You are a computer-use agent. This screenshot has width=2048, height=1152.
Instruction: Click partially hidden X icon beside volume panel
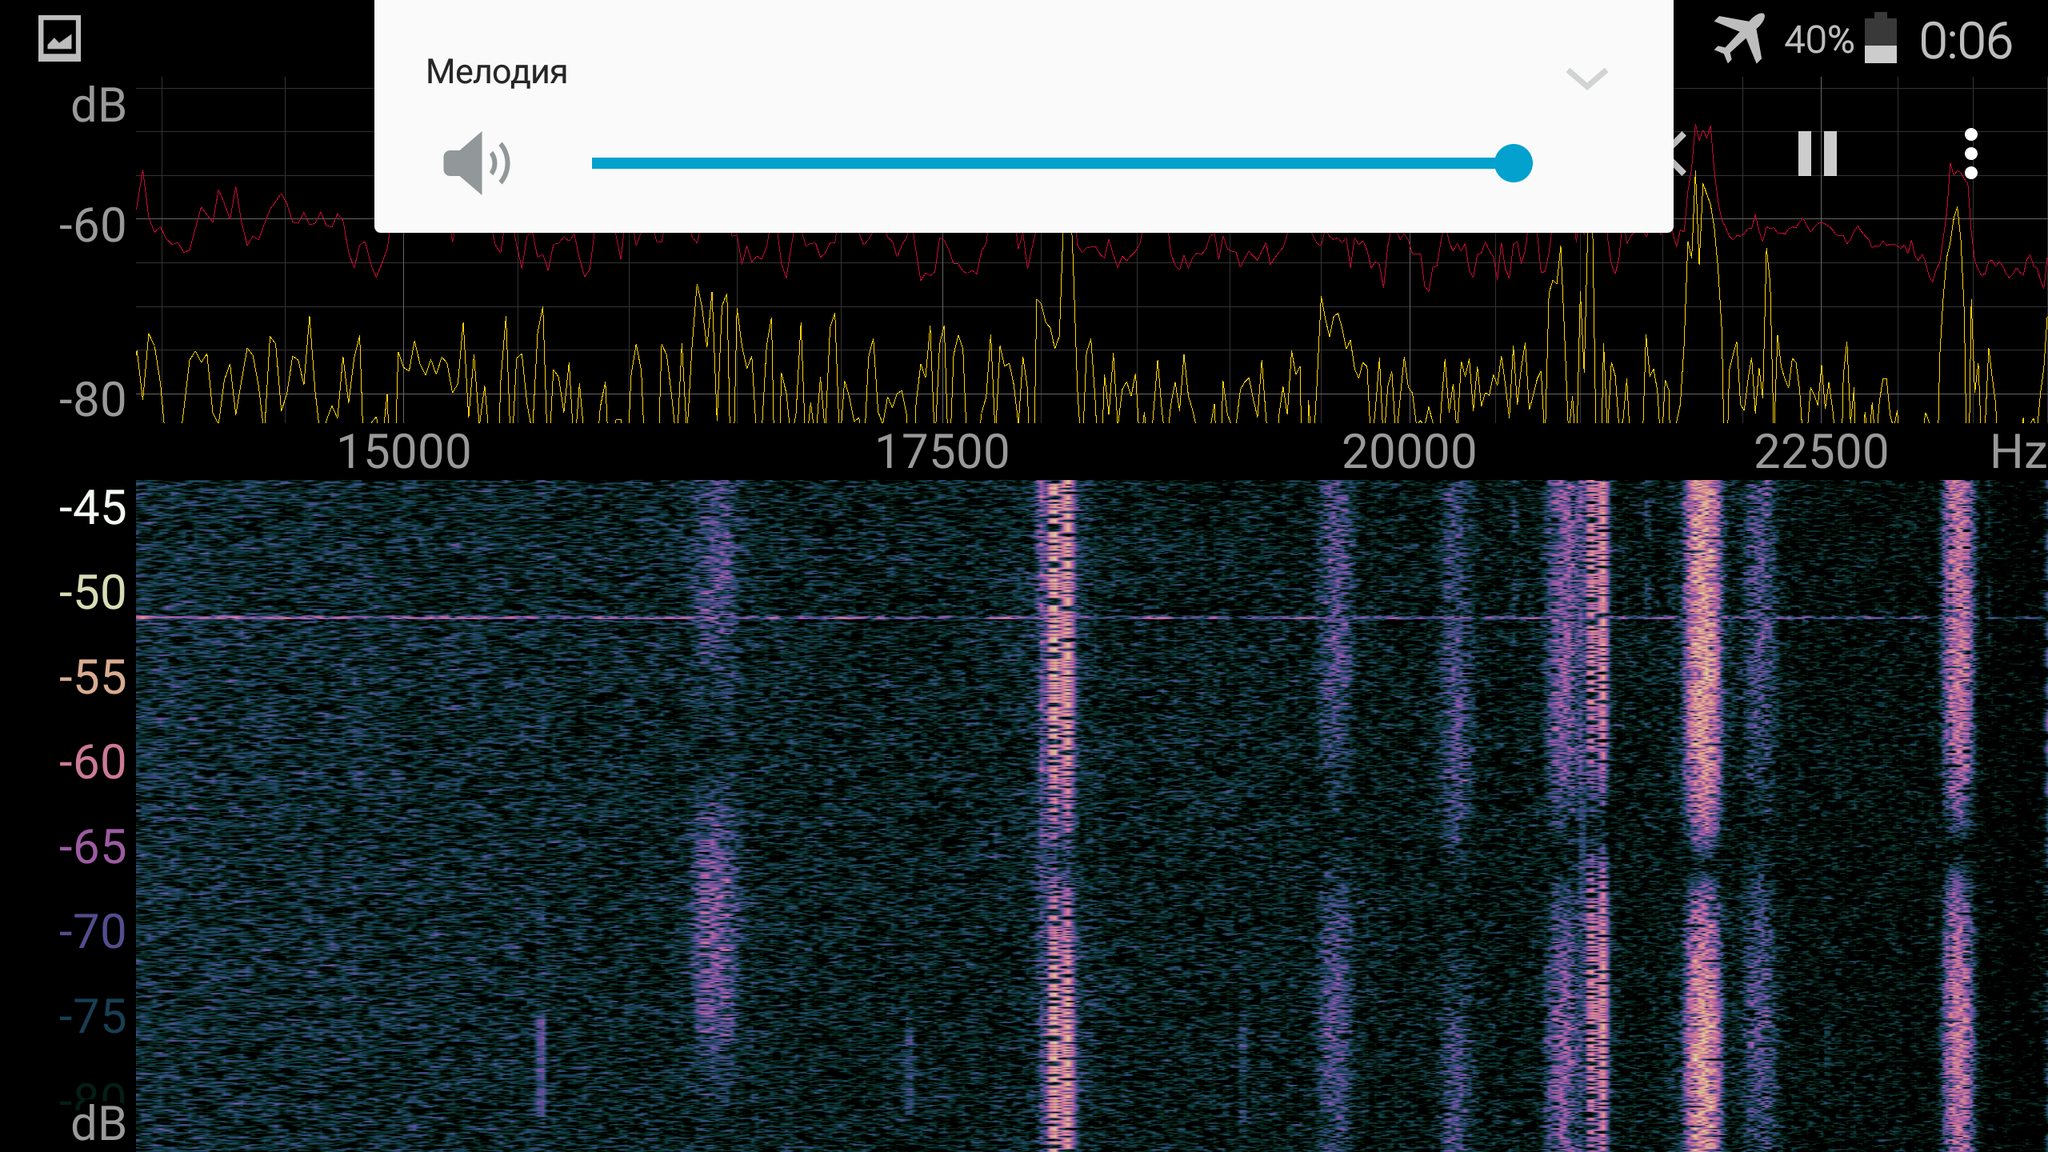point(1682,154)
